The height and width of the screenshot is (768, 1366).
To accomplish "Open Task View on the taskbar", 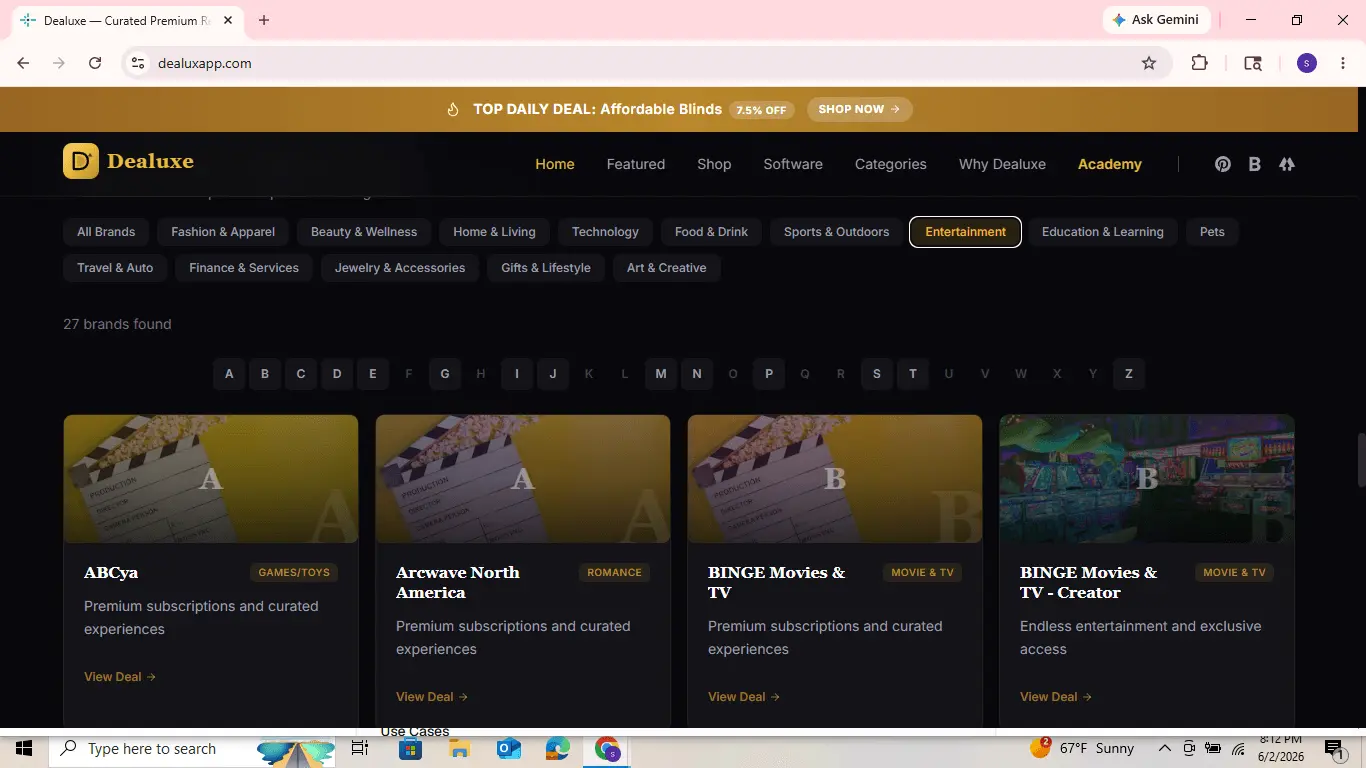I will (x=360, y=748).
